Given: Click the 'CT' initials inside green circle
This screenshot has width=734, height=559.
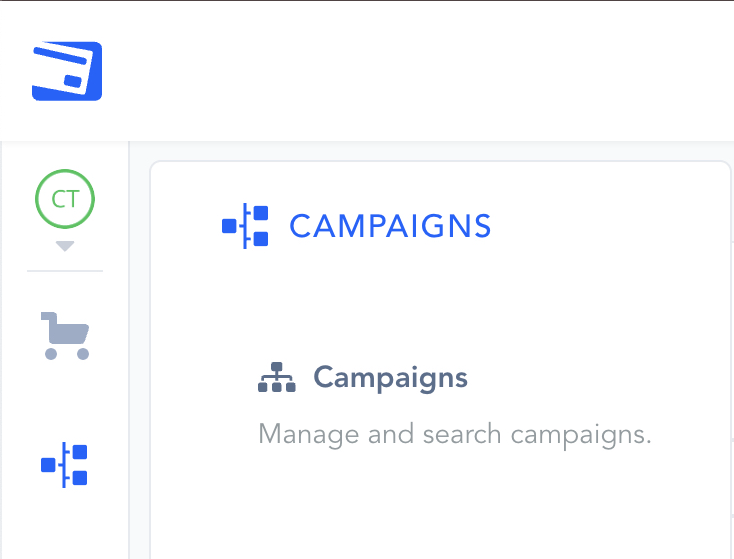Looking at the screenshot, I should (65, 200).
